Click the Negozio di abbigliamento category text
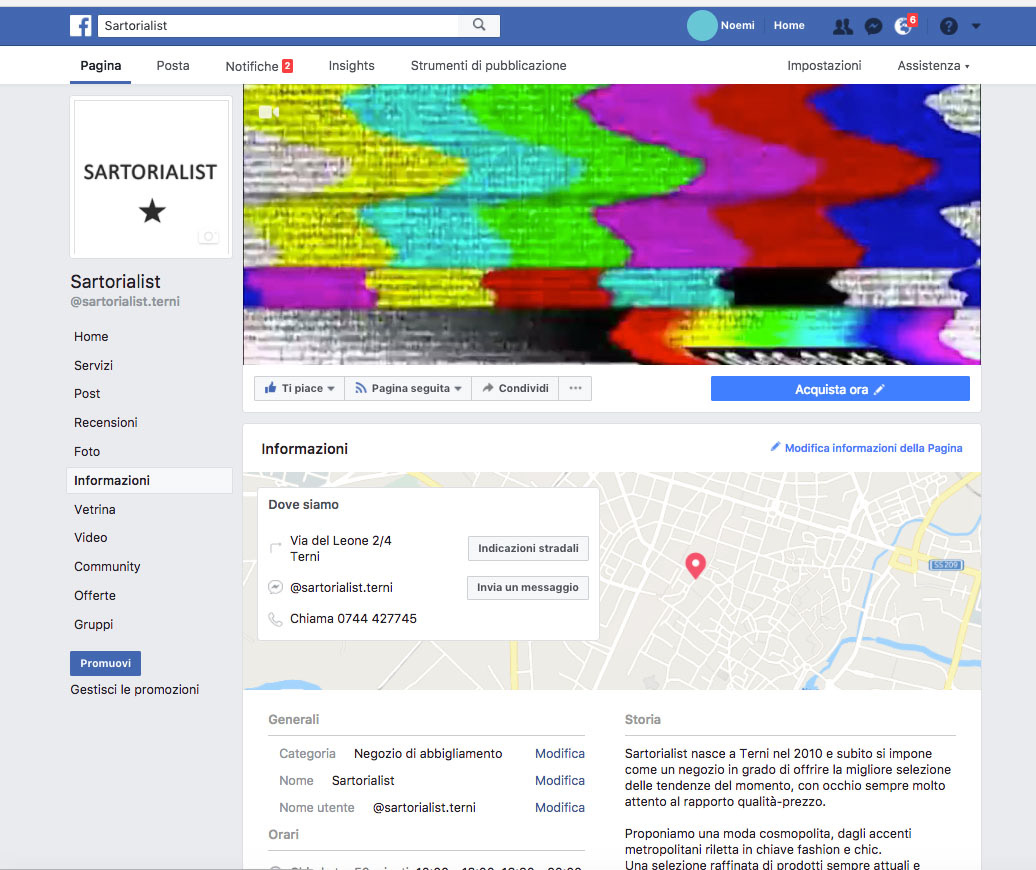The height and width of the screenshot is (870, 1036). tap(428, 754)
